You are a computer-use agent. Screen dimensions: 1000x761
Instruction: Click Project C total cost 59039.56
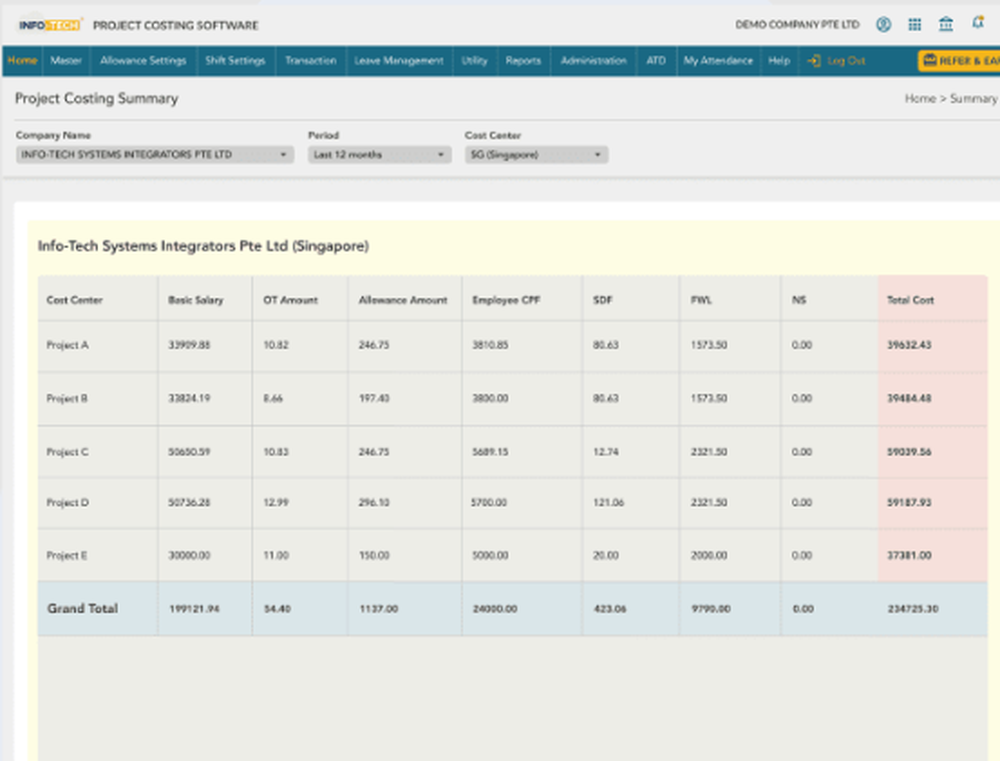(909, 452)
